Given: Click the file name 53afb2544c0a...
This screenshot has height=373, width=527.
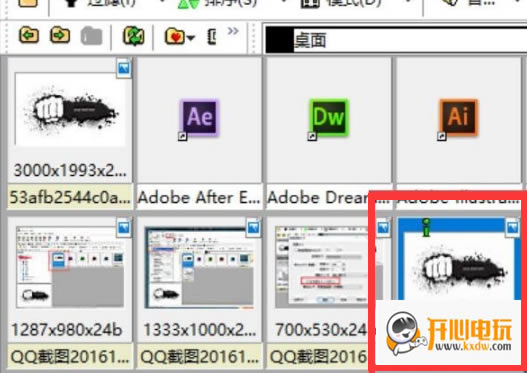Looking at the screenshot, I should click(70, 198).
